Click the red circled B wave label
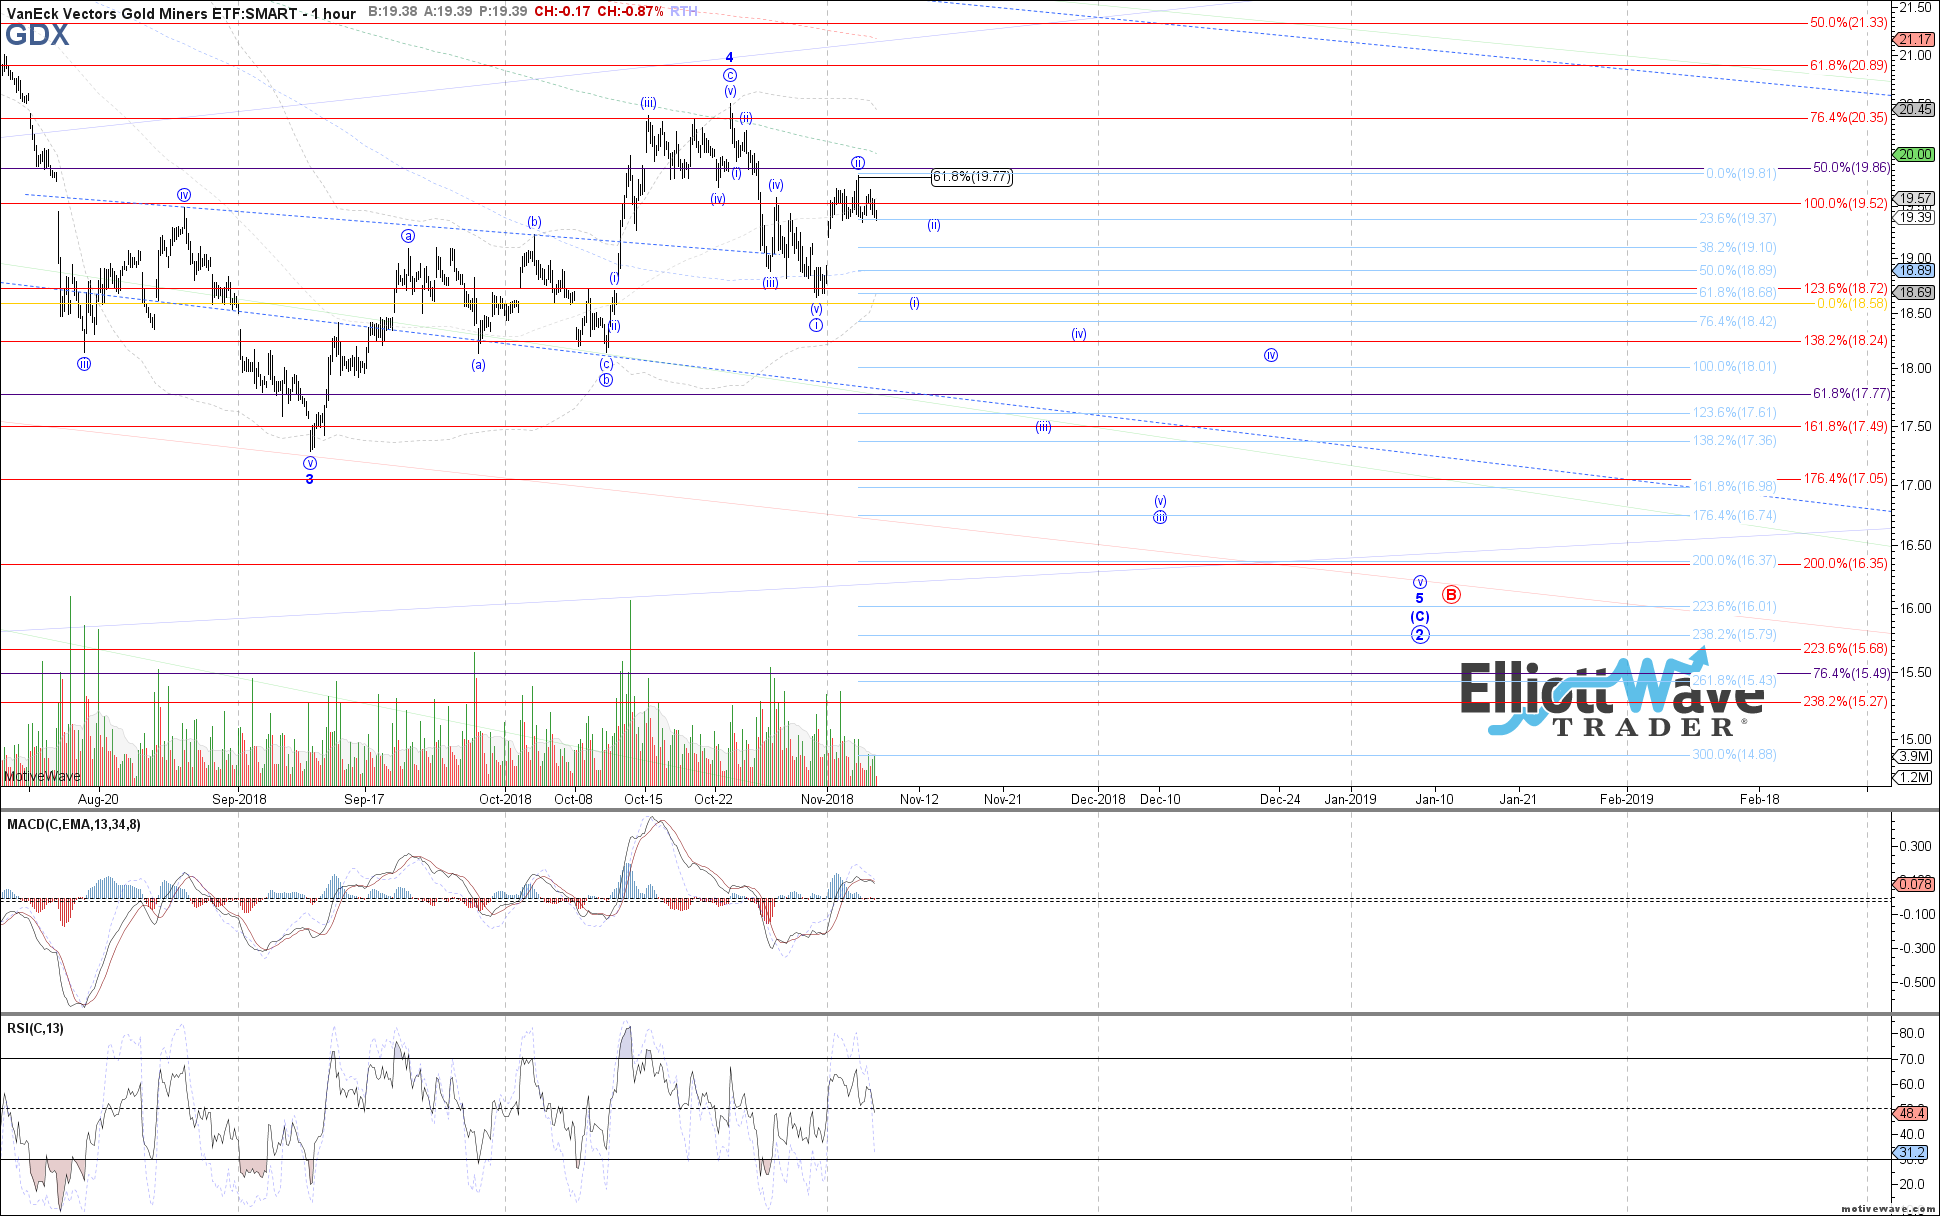The image size is (1940, 1216). click(1451, 595)
